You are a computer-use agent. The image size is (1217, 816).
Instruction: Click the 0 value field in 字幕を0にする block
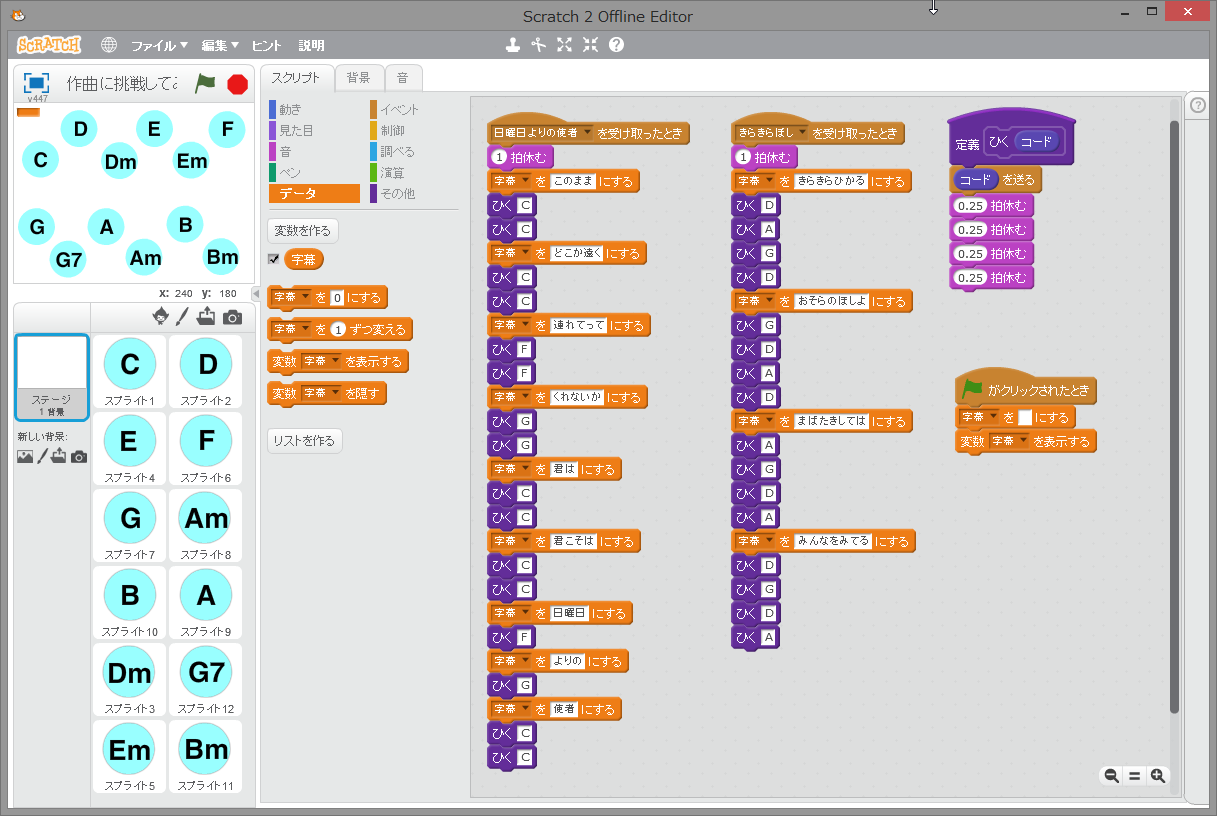(x=337, y=297)
